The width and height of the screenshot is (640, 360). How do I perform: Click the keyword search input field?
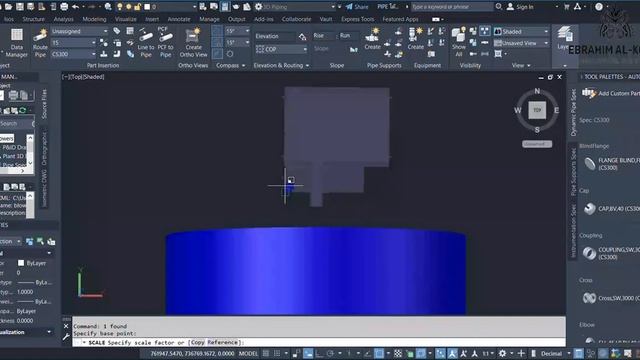[x=452, y=7]
